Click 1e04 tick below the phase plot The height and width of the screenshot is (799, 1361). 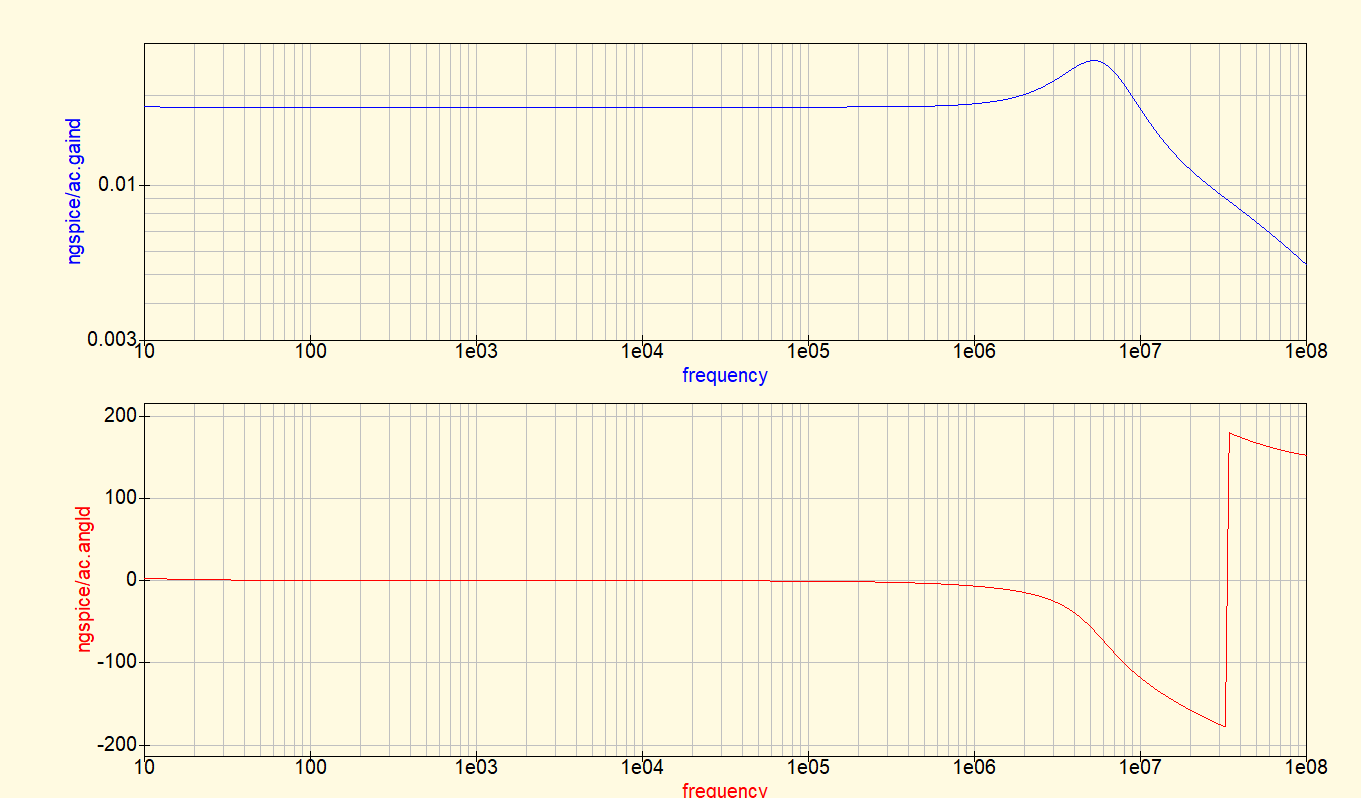click(x=642, y=767)
